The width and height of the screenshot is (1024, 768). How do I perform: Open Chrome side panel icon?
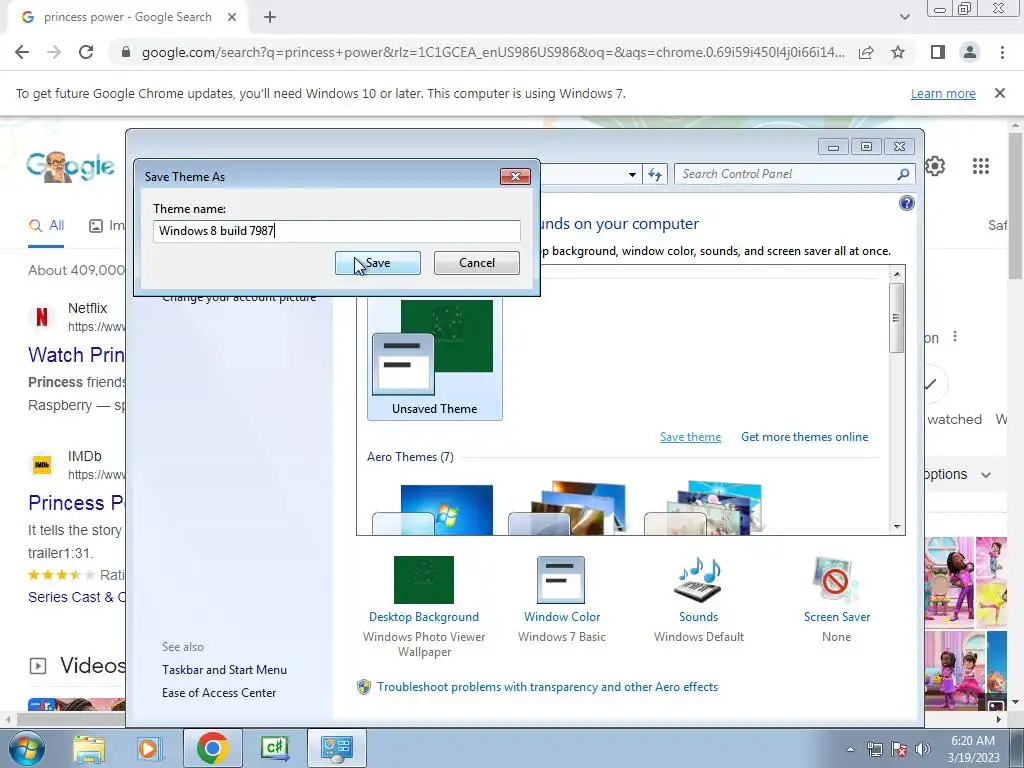coord(938,52)
